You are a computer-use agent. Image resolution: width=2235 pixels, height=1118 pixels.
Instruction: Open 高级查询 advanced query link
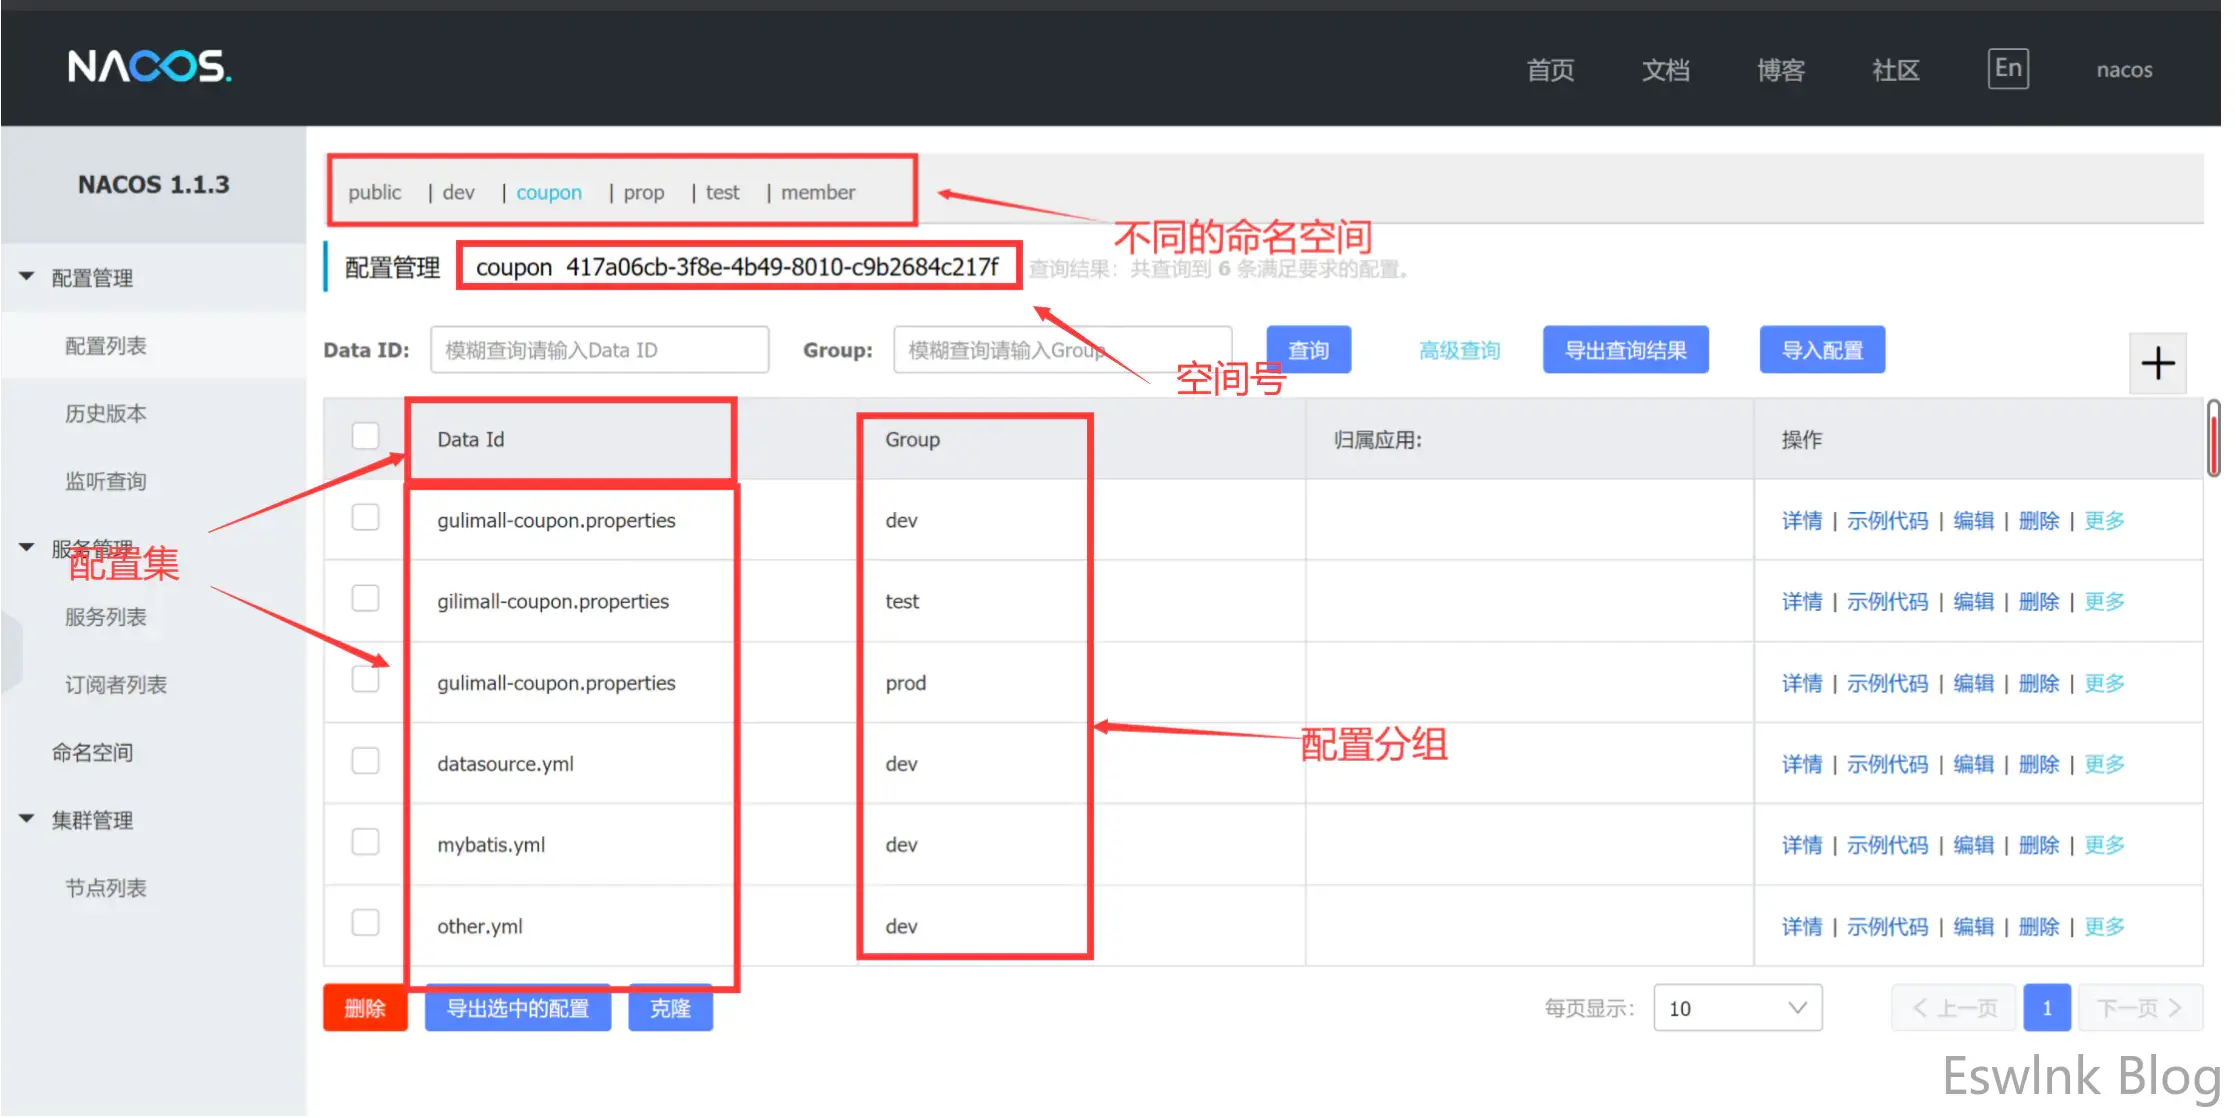pos(1459,350)
